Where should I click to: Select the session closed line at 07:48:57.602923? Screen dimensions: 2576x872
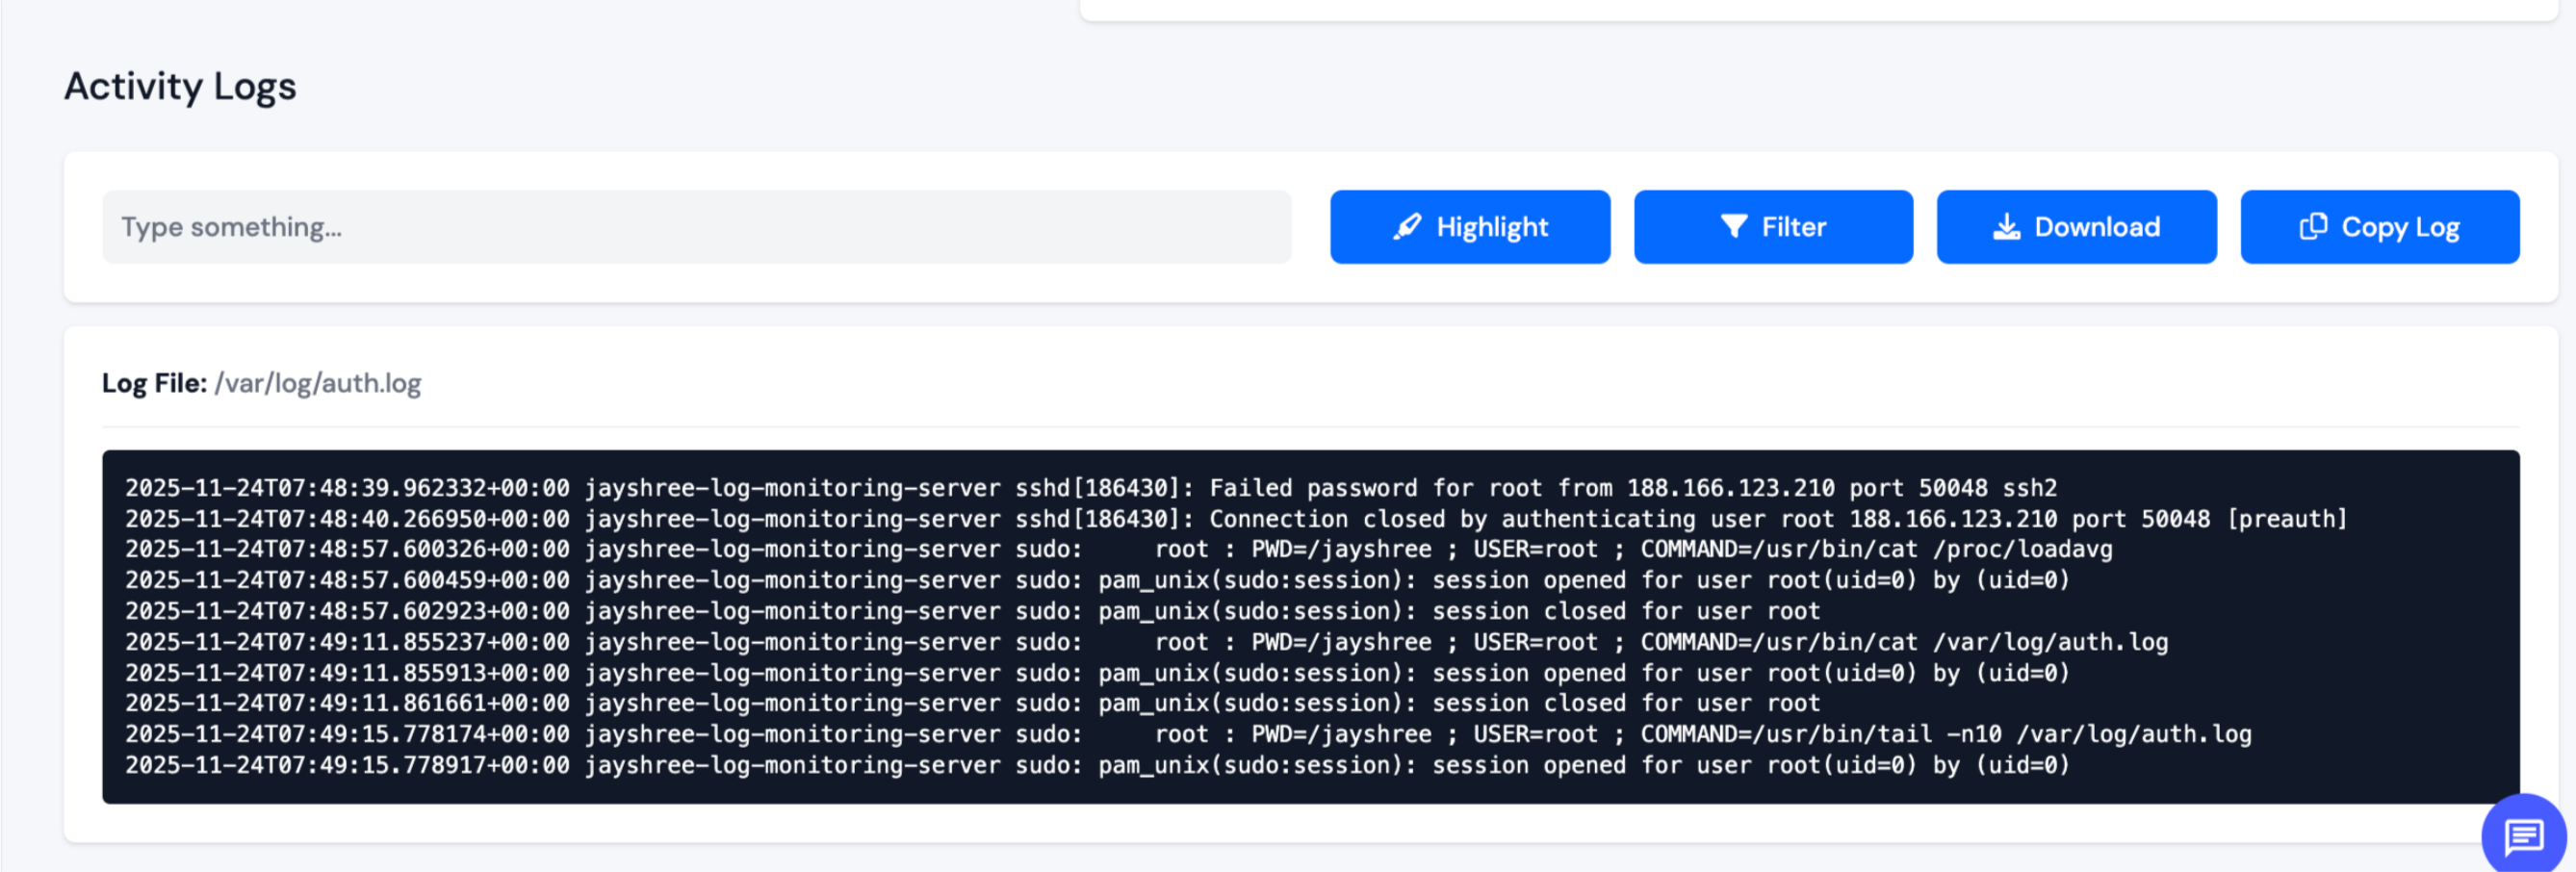coord(972,611)
